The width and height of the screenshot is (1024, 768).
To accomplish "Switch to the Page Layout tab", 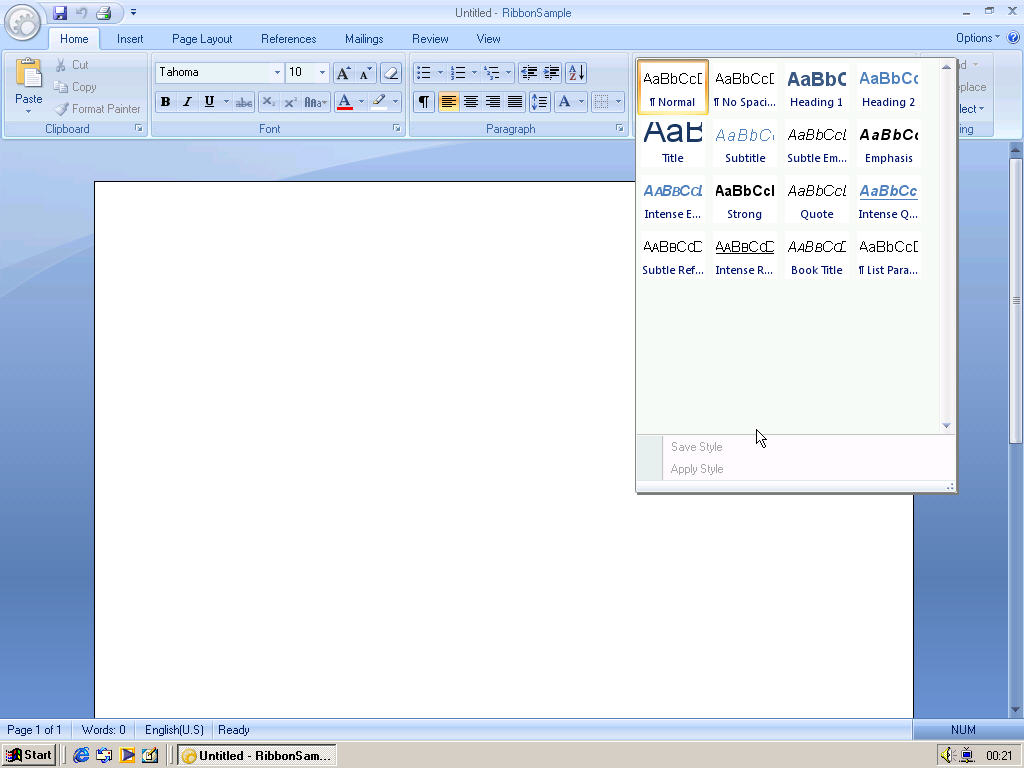I will click(202, 39).
